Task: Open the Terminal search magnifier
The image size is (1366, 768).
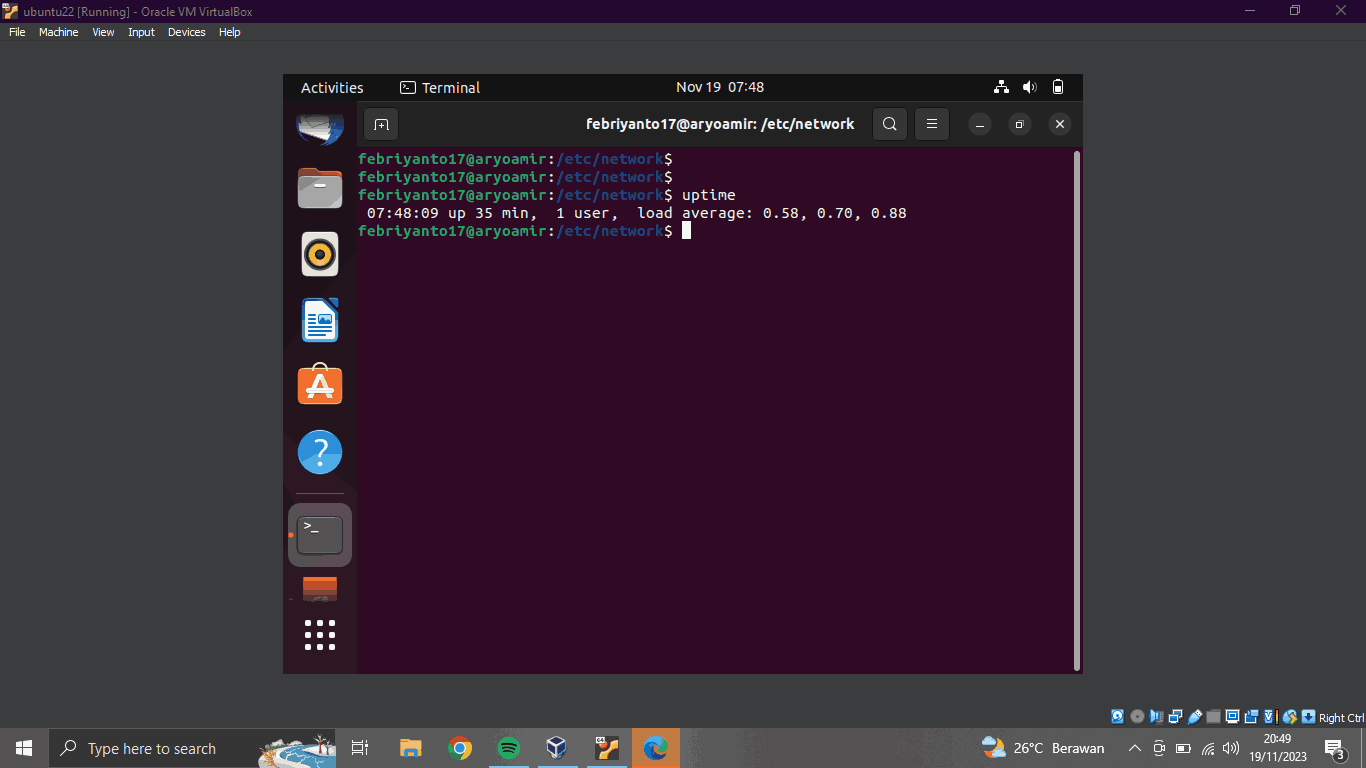Action: coord(890,124)
